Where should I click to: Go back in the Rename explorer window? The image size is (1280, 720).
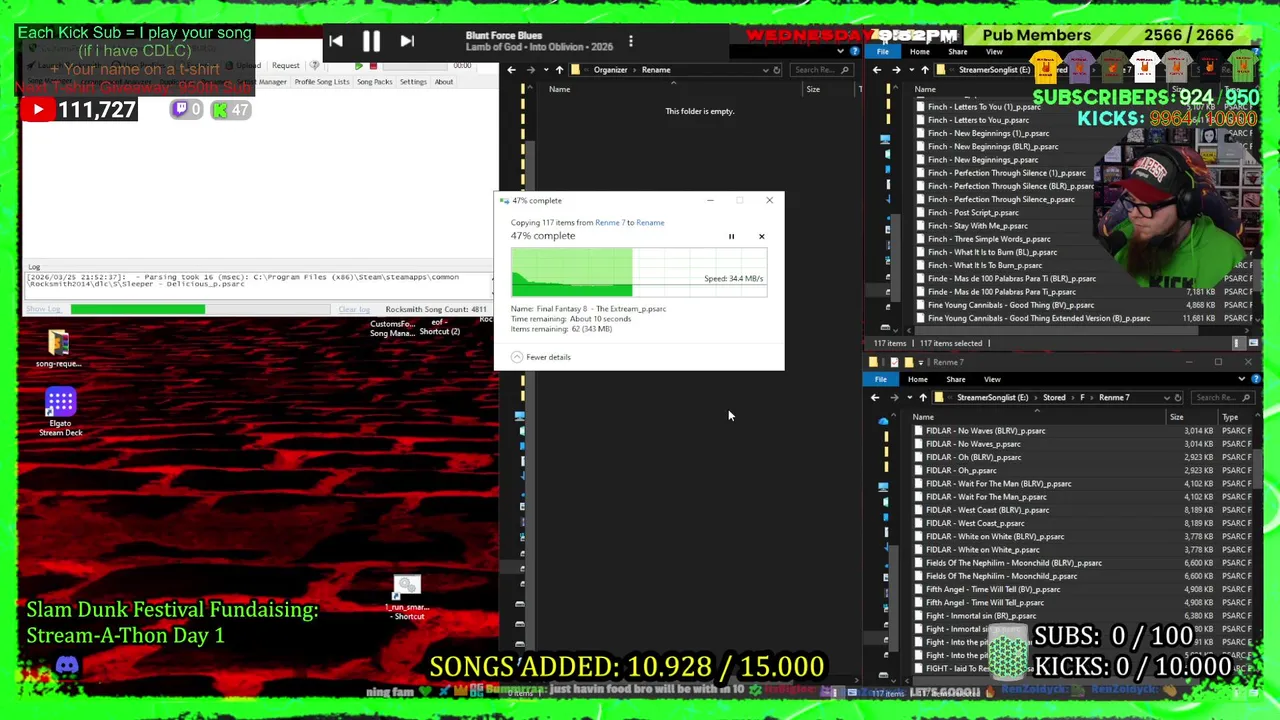511,70
